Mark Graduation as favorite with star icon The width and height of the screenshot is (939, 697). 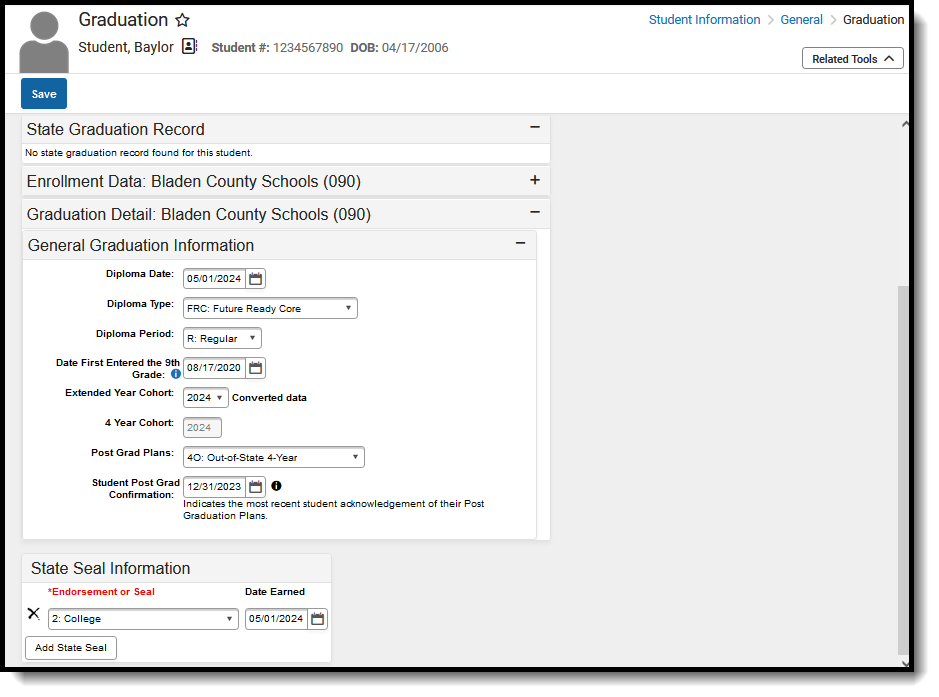(182, 20)
